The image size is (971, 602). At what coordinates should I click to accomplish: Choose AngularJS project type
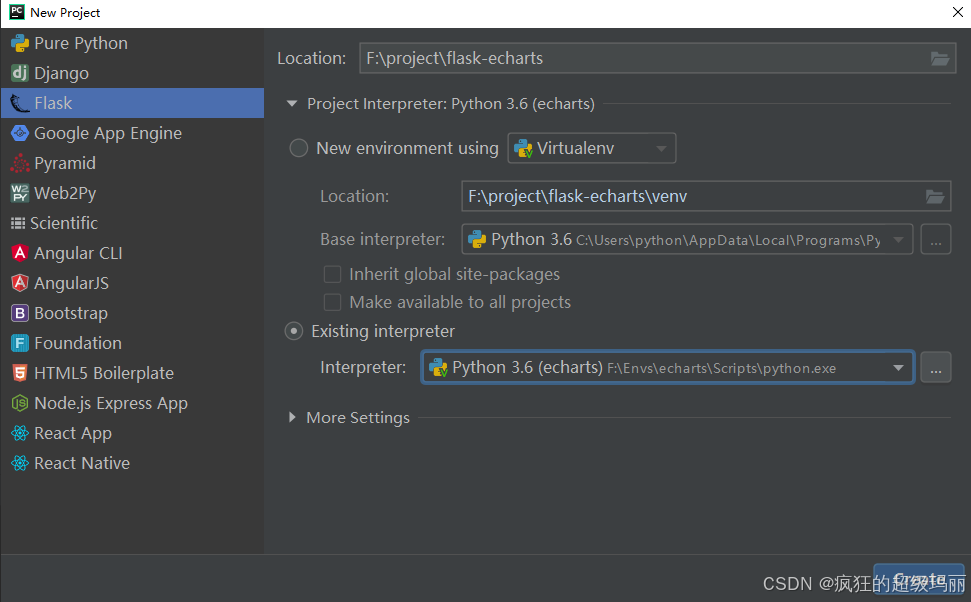tap(133, 283)
